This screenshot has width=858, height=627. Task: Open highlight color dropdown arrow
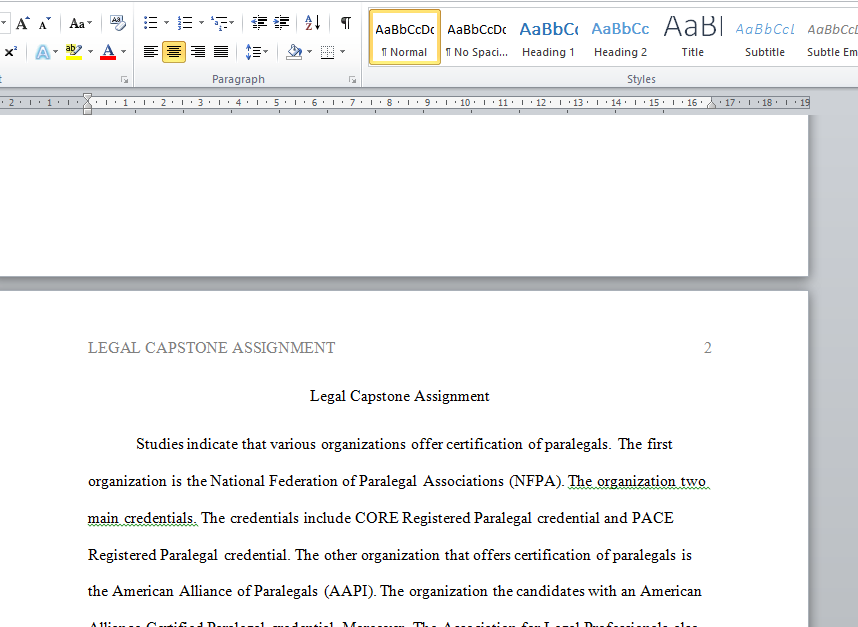[90, 52]
